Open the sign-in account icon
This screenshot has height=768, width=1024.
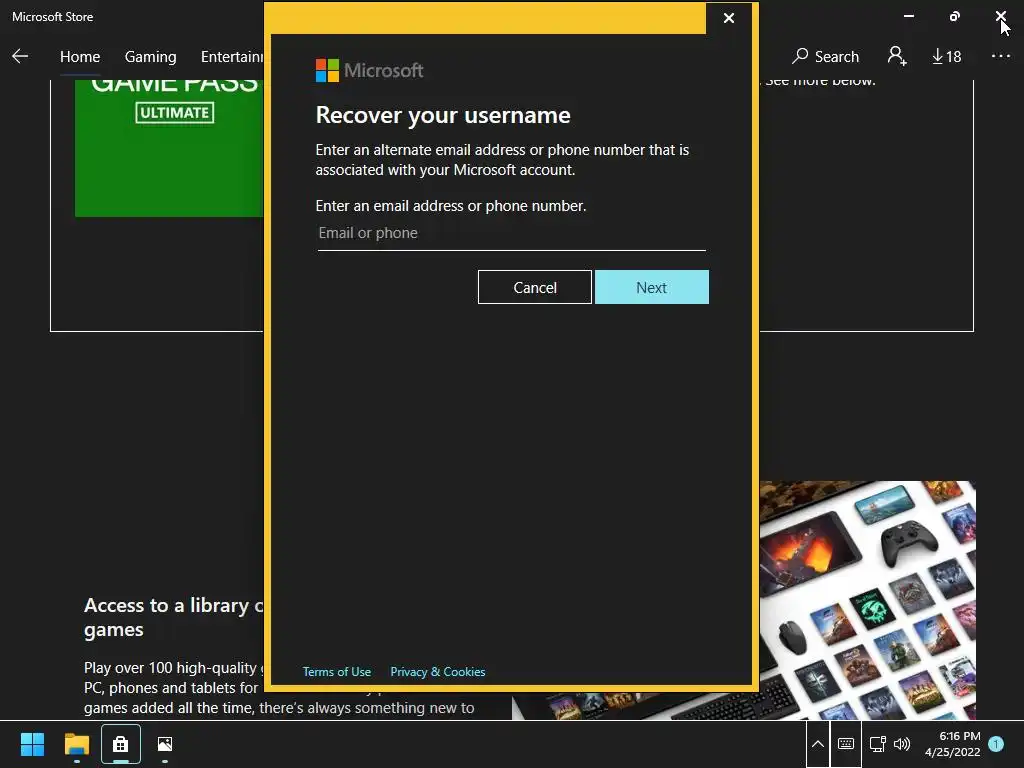click(x=897, y=56)
